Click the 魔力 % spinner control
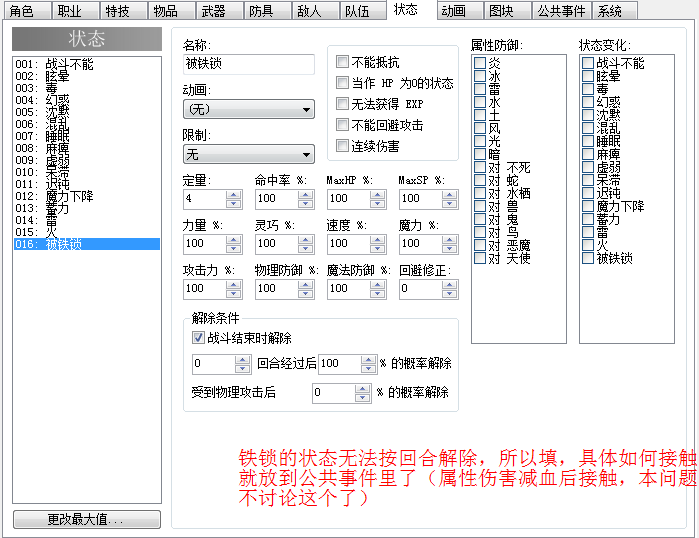The height and width of the screenshot is (538, 699). coord(449,244)
